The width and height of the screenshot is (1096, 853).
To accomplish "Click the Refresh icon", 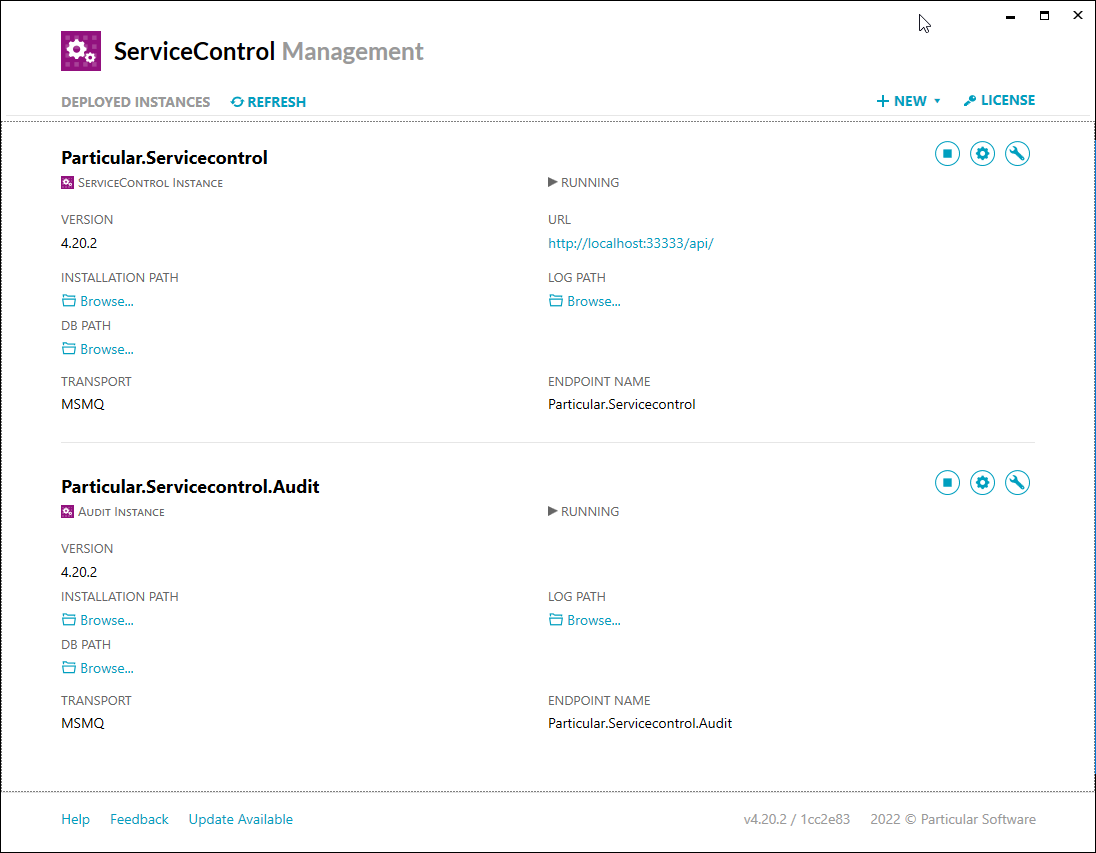I will 267,101.
